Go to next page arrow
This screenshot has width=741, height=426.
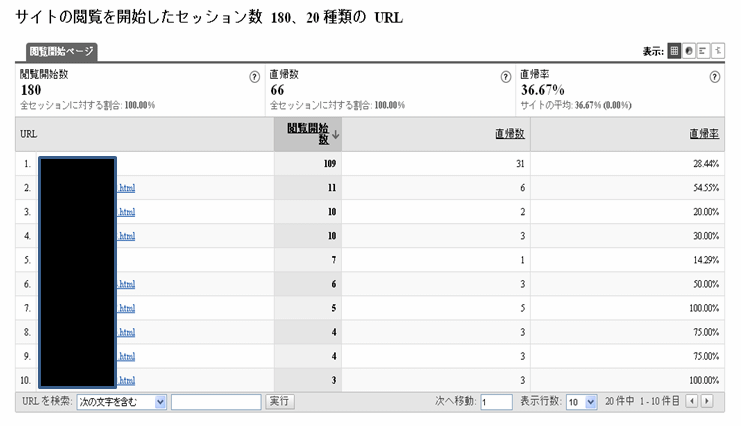(x=707, y=401)
